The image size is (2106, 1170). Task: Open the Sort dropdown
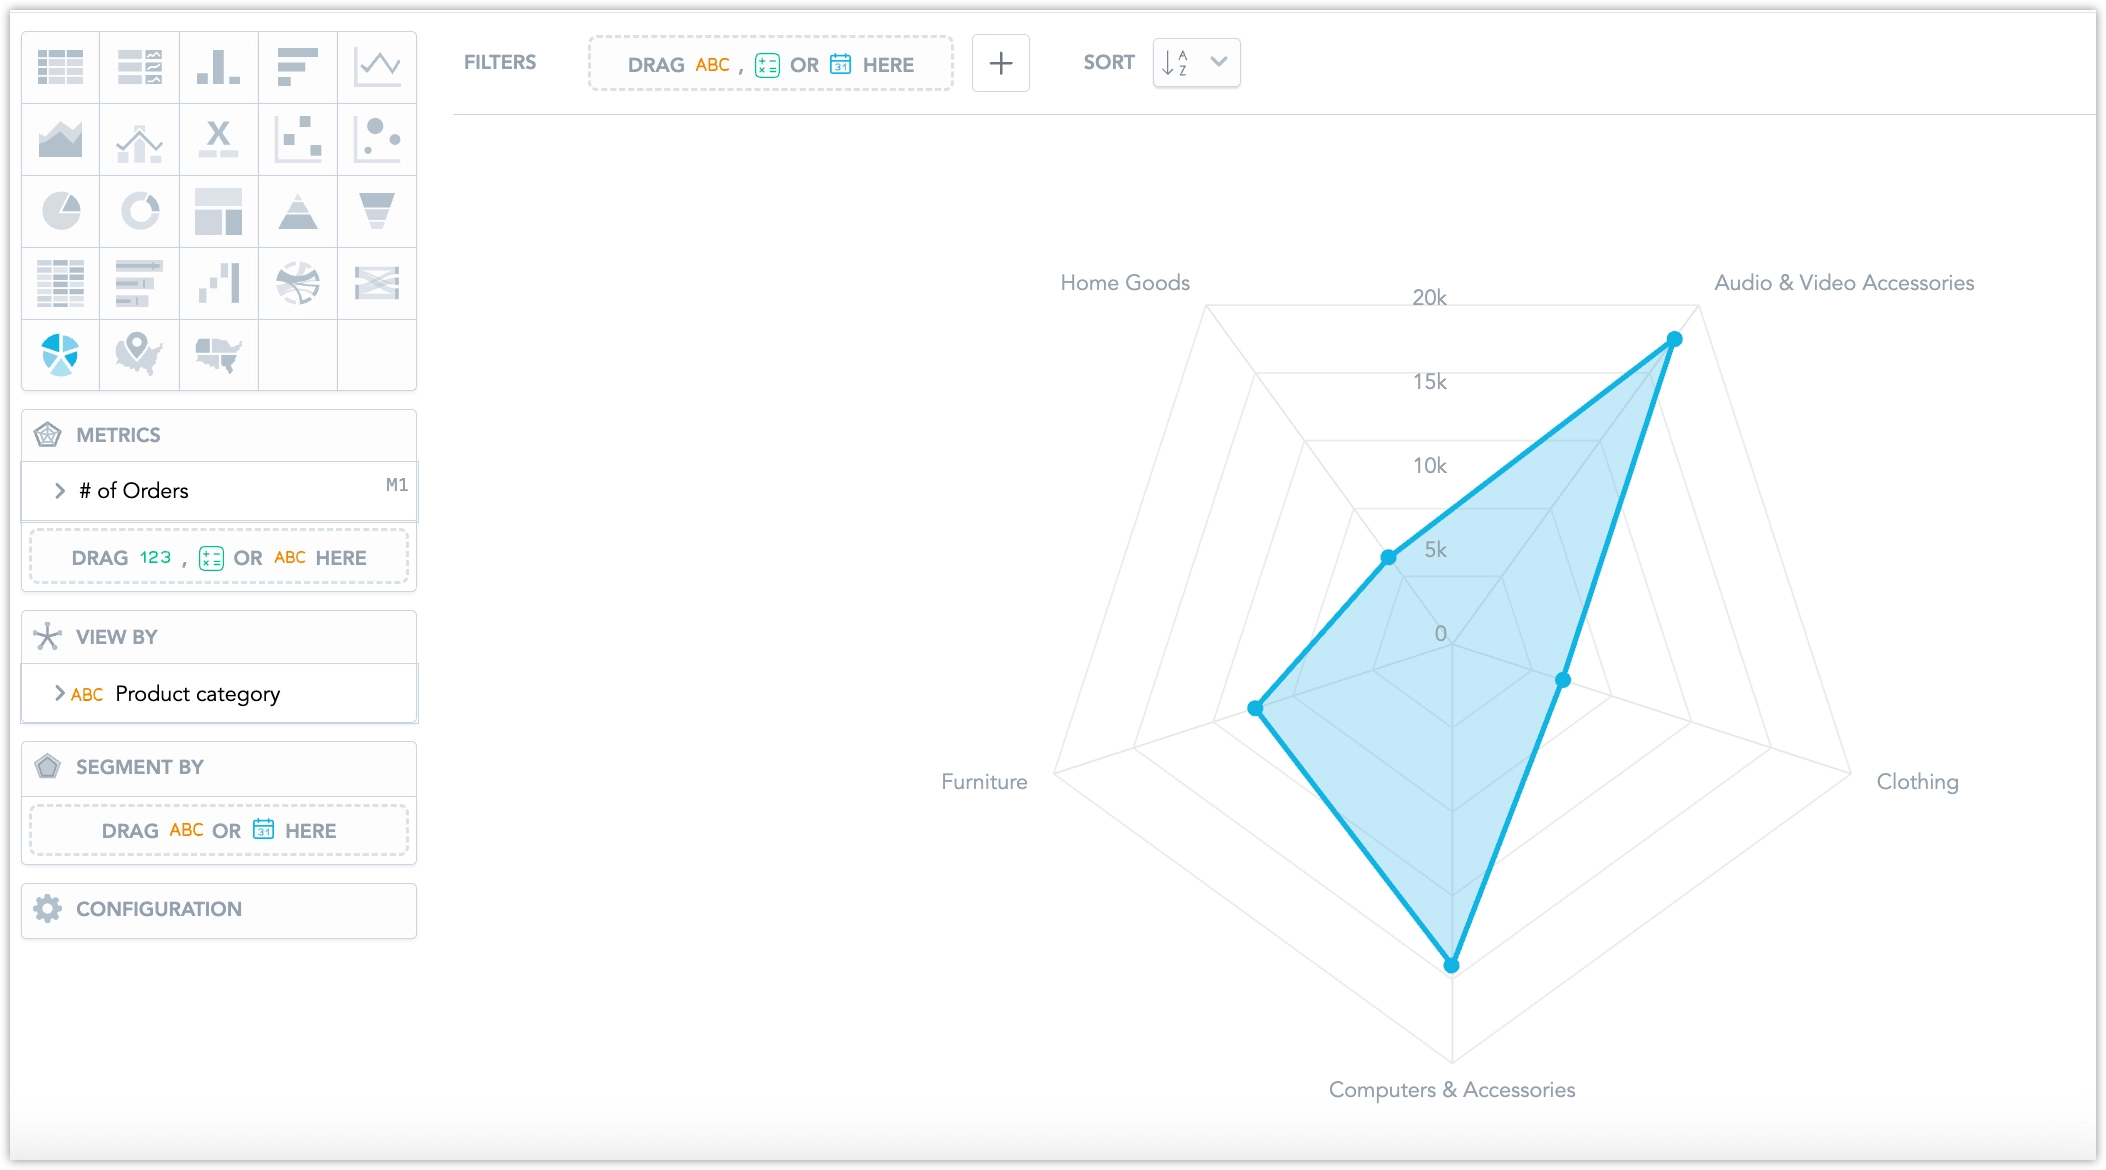click(1196, 63)
